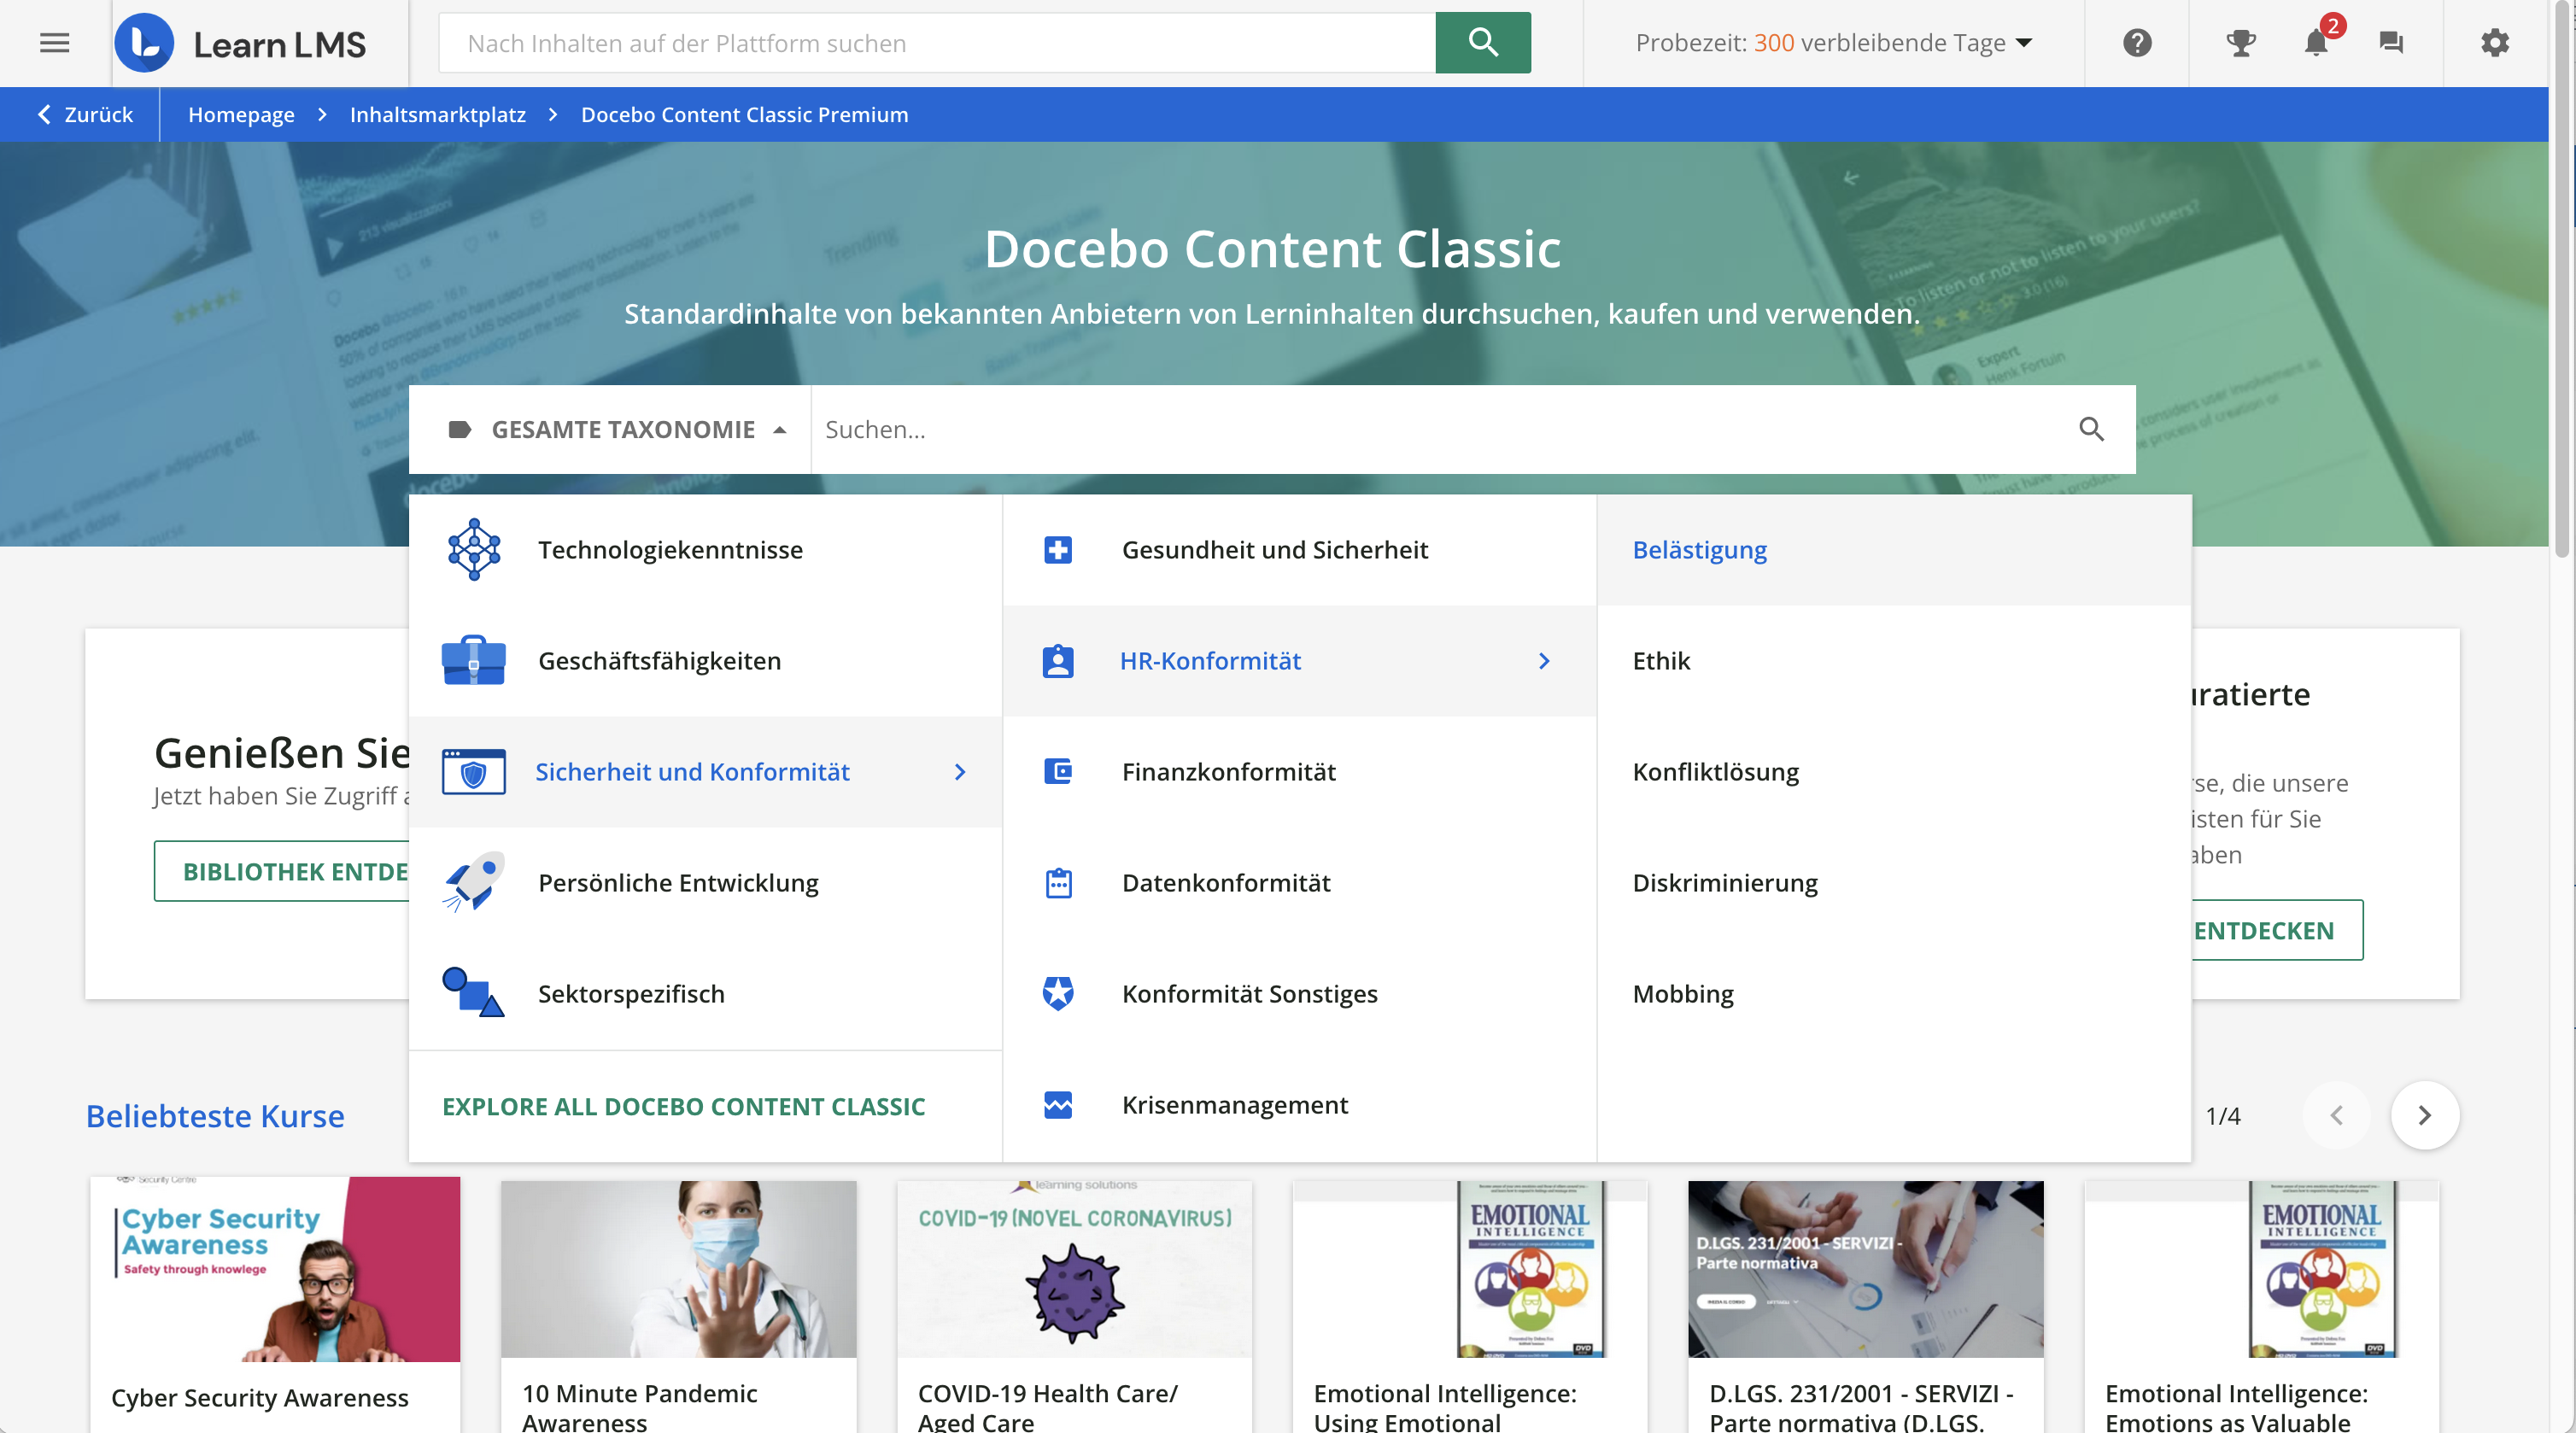Screen dimensions: 2576x1433
Task: Select Krisenmanagement subcategory
Action: [x=1299, y=1104]
